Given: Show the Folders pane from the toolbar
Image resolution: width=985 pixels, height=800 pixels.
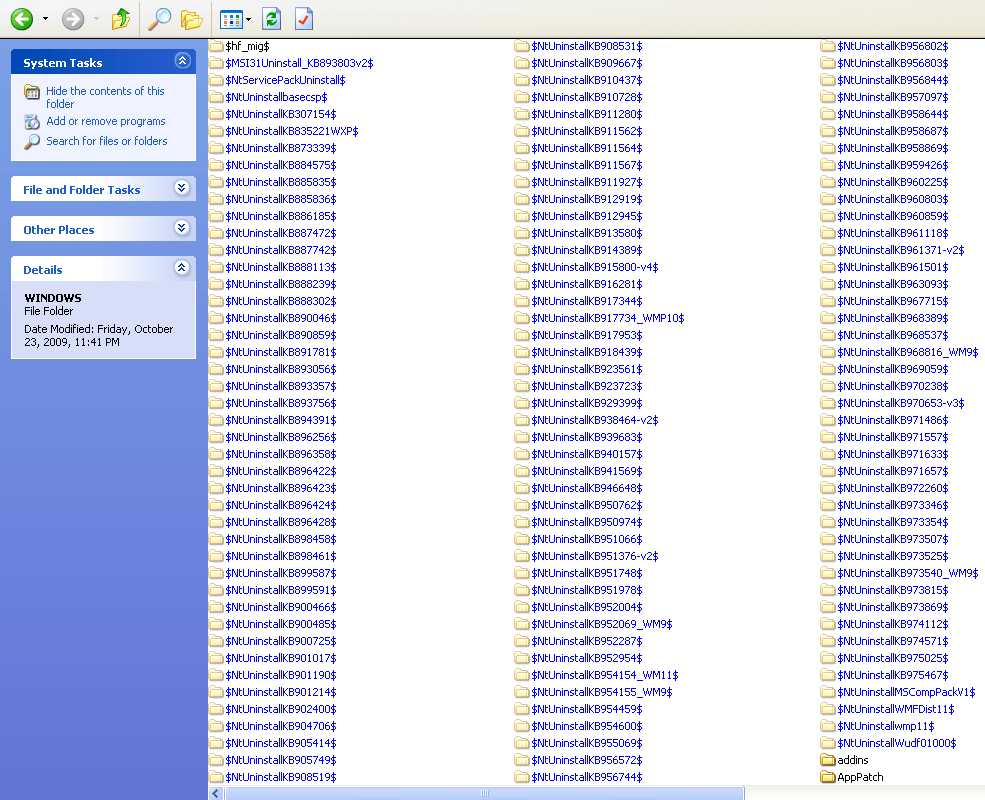Looking at the screenshot, I should [191, 18].
